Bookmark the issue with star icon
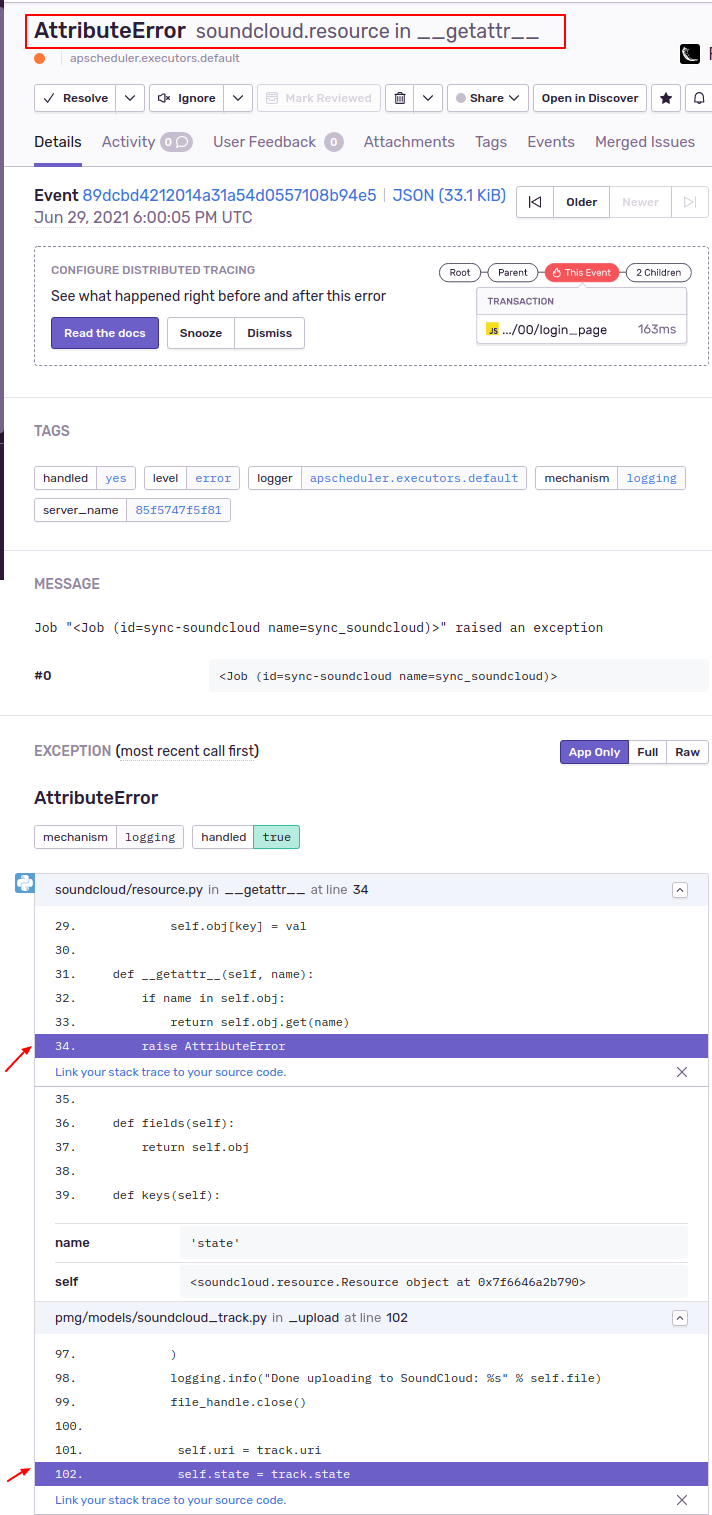 tap(665, 98)
